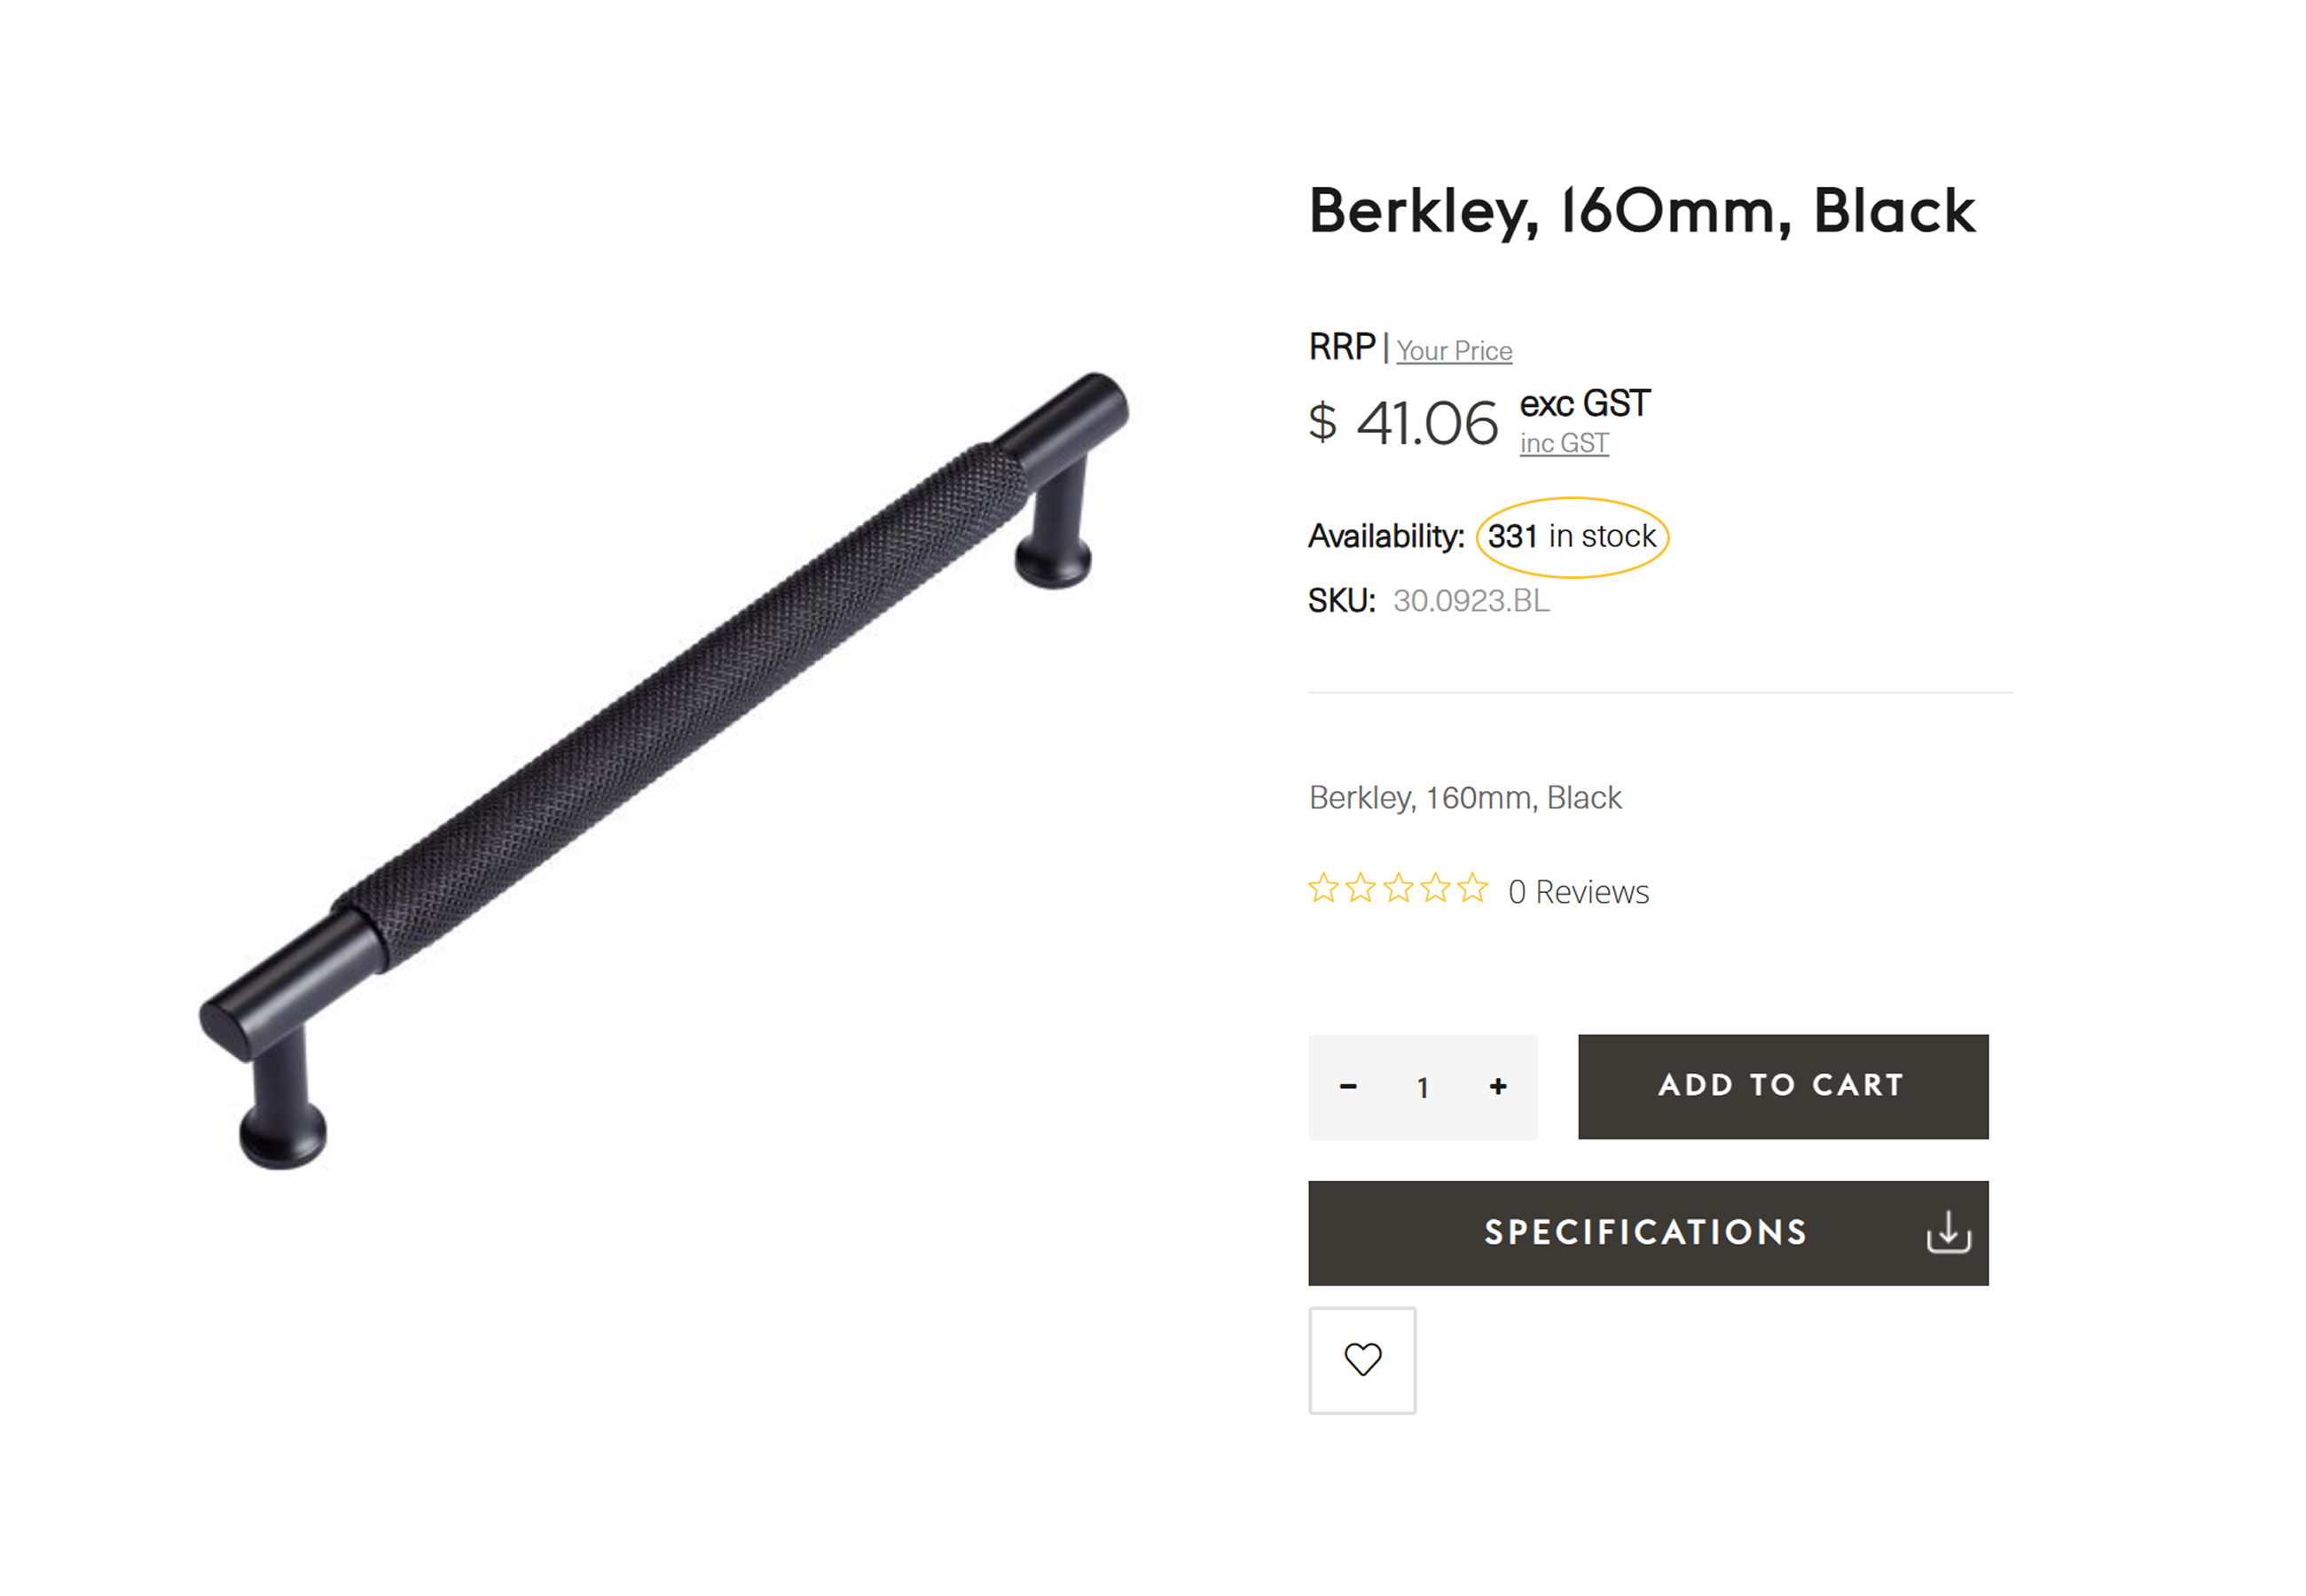Click the product title Berkley, 160mm, Black
This screenshot has height=1596, width=2306.
tap(1641, 212)
